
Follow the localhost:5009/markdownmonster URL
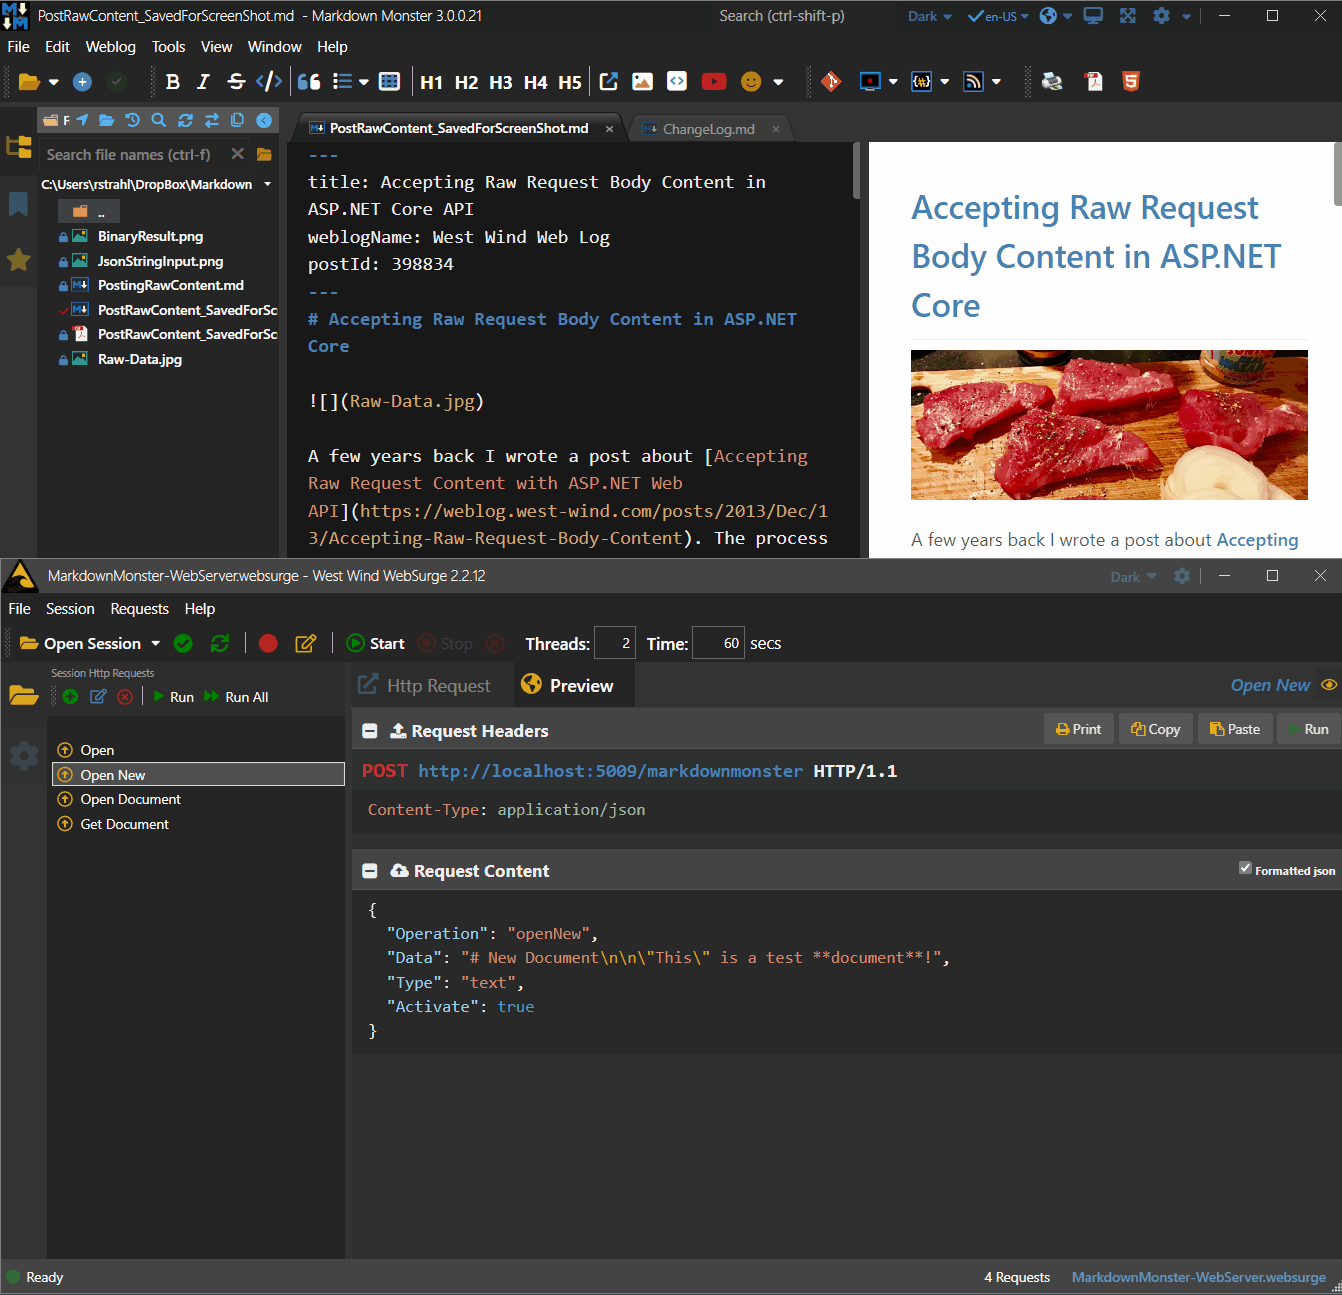610,771
